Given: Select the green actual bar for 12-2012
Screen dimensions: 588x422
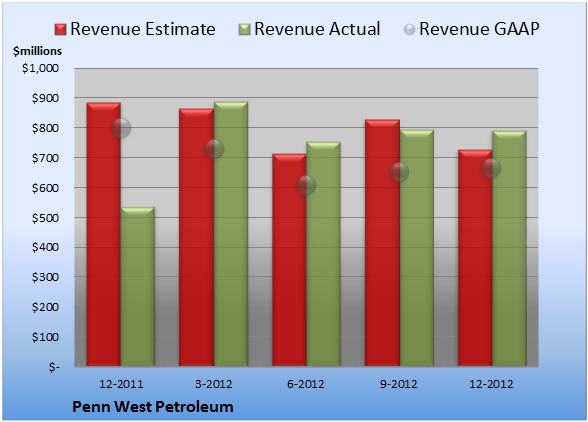Looking at the screenshot, I should click(509, 248).
